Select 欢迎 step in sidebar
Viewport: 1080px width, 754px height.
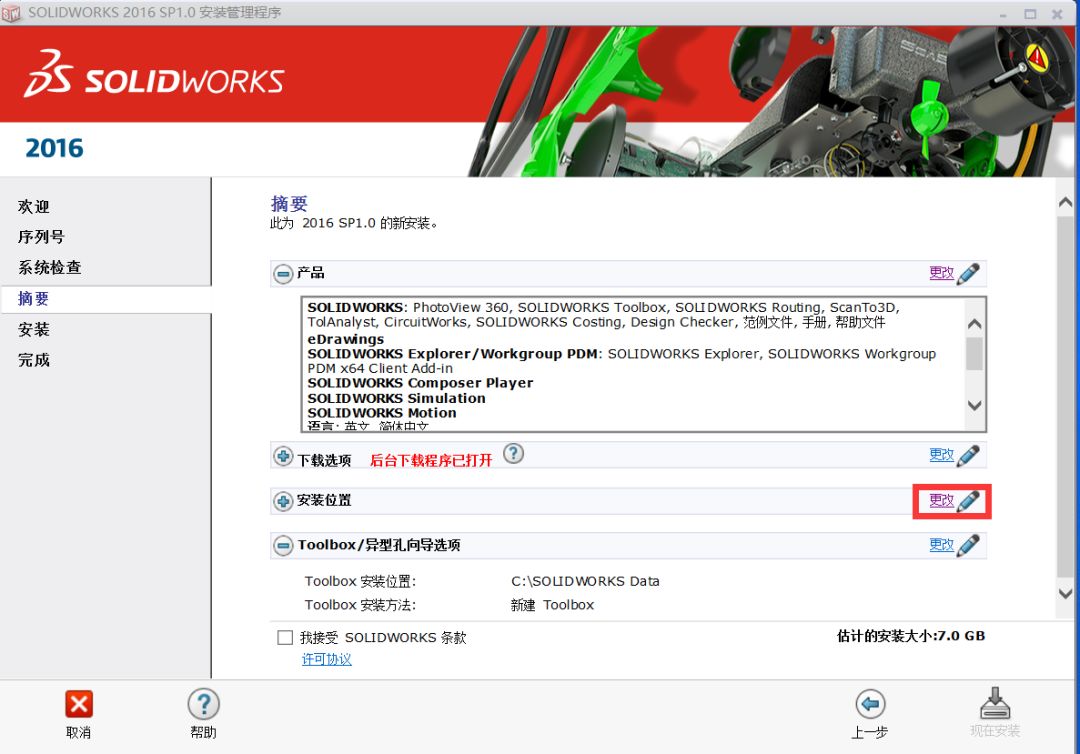click(34, 207)
